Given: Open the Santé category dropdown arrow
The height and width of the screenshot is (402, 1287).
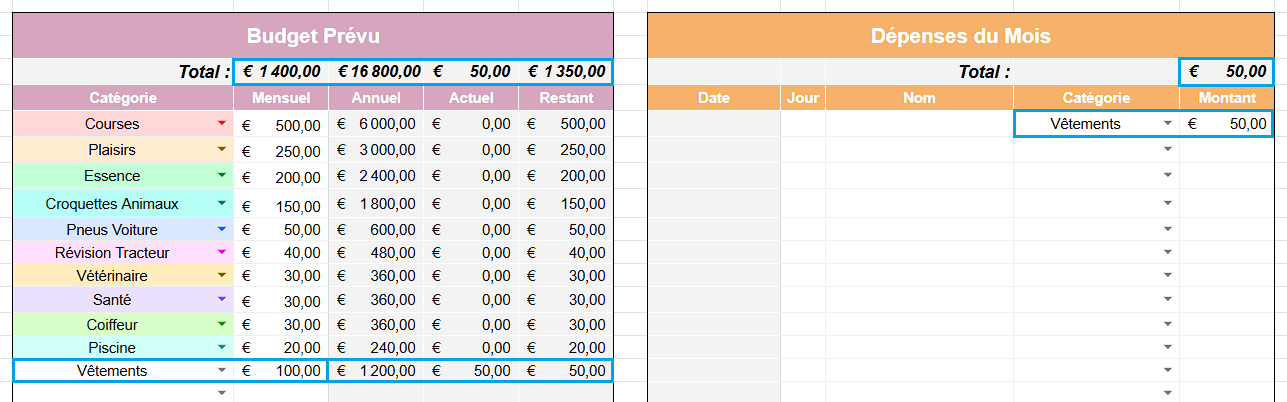Looking at the screenshot, I should 222,299.
